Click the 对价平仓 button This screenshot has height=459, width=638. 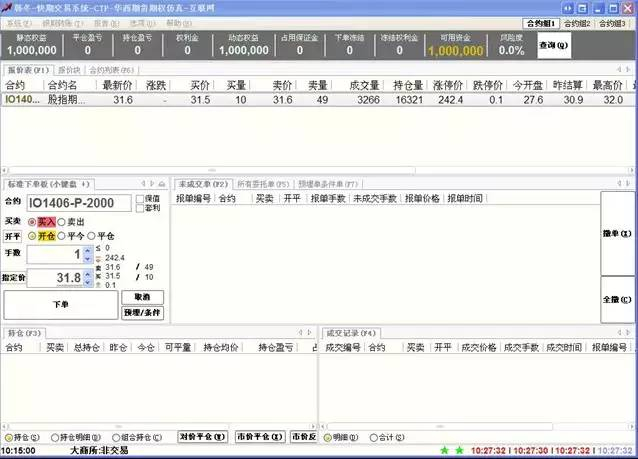pyautogui.click(x=203, y=437)
